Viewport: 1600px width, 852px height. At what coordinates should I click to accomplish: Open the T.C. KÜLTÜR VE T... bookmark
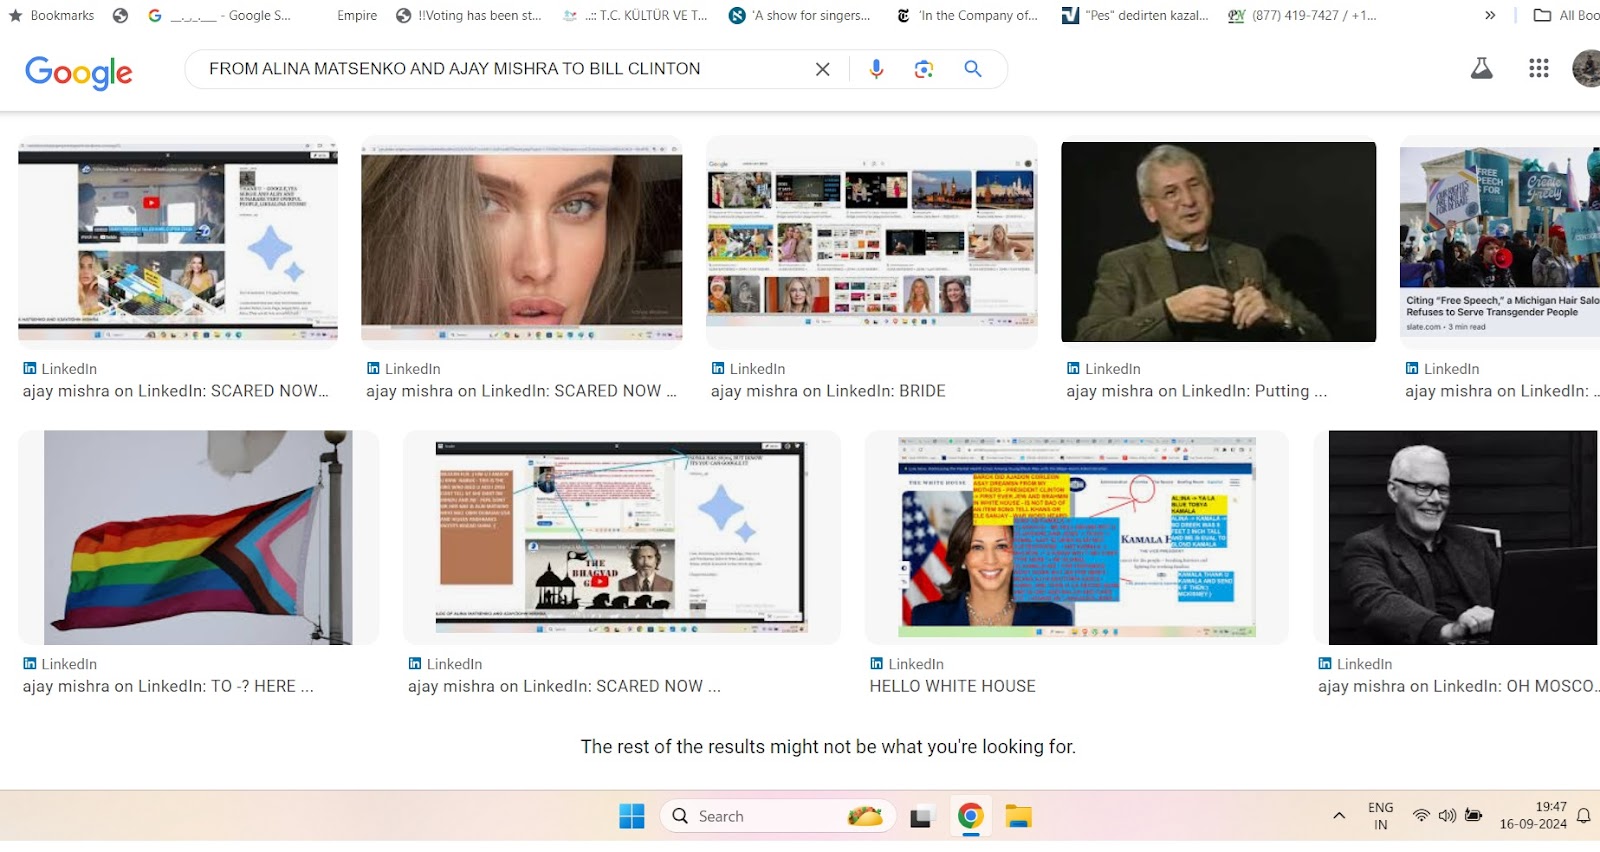[636, 15]
